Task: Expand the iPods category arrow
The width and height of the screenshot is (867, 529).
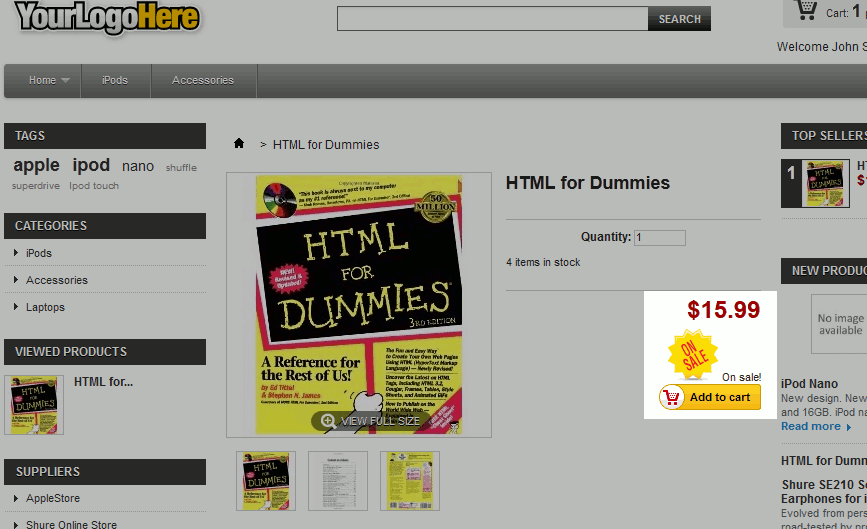Action: tap(15, 253)
